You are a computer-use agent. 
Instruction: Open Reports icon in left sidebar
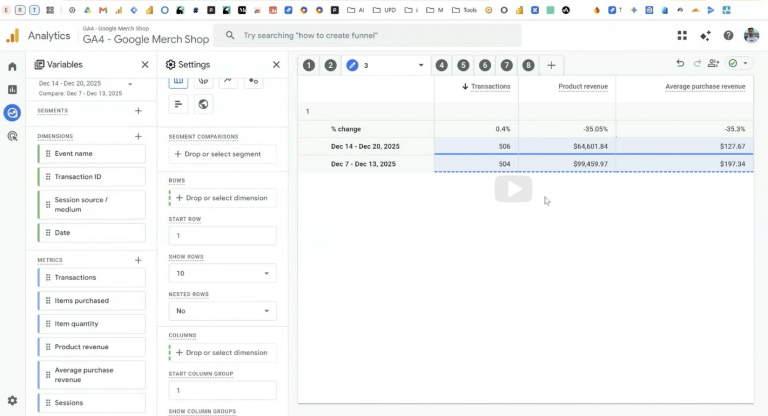coord(12,89)
